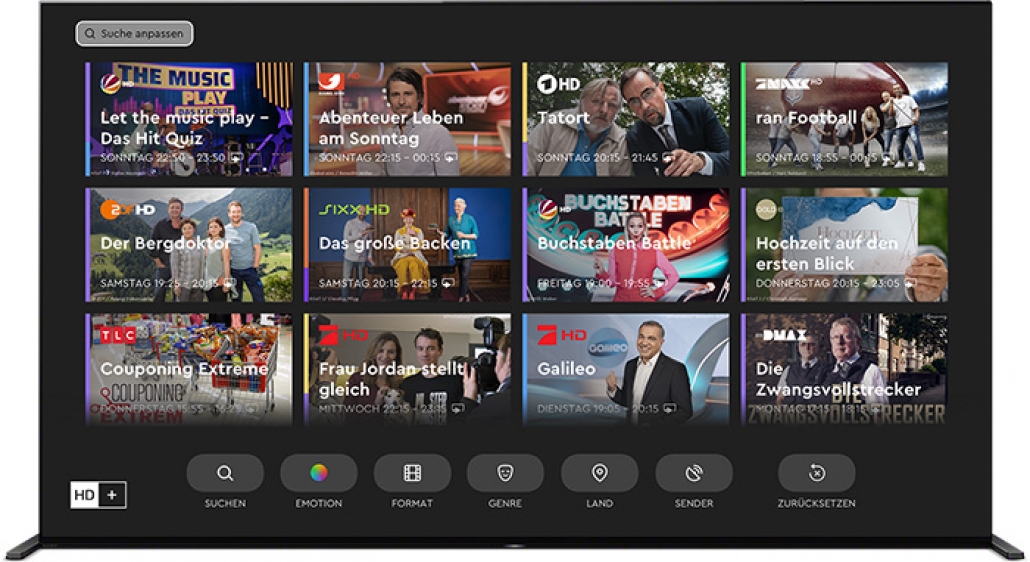Open Let the music play Das Hit Quiz tile

[189, 119]
